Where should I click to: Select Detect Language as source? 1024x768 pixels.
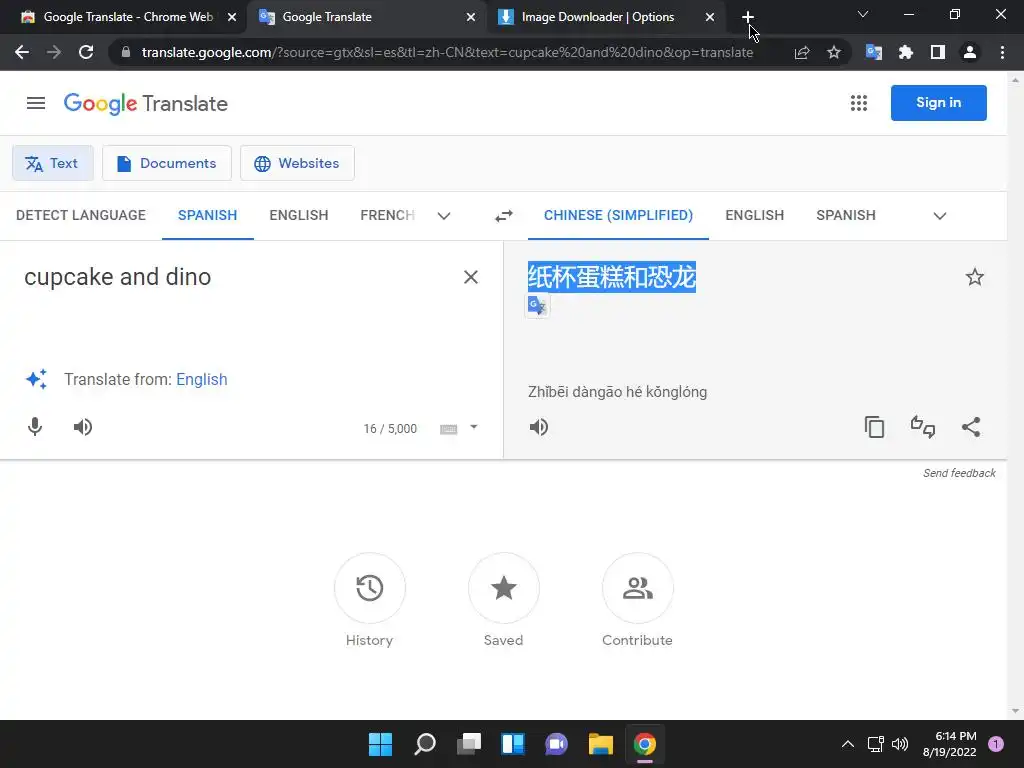(x=81, y=216)
